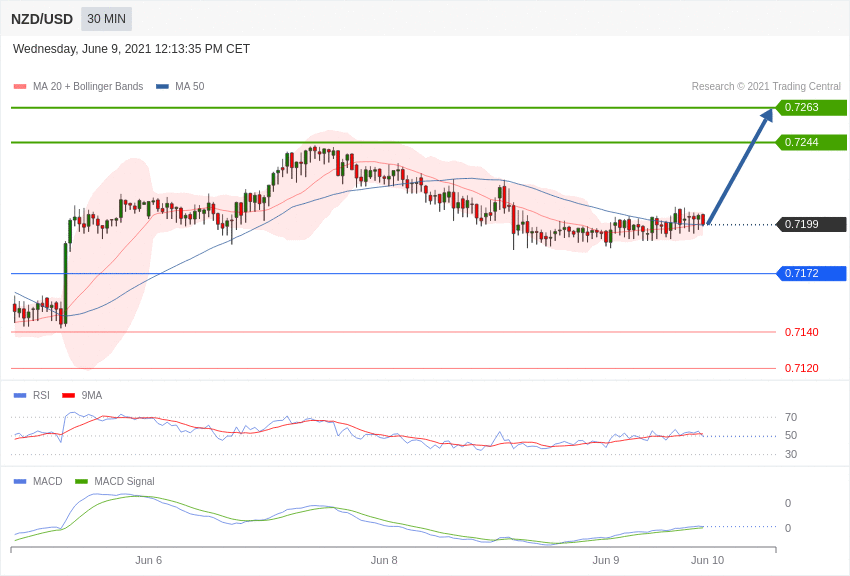Image resolution: width=850 pixels, height=576 pixels.
Task: Click the RSI 70 level label
Action: click(791, 417)
